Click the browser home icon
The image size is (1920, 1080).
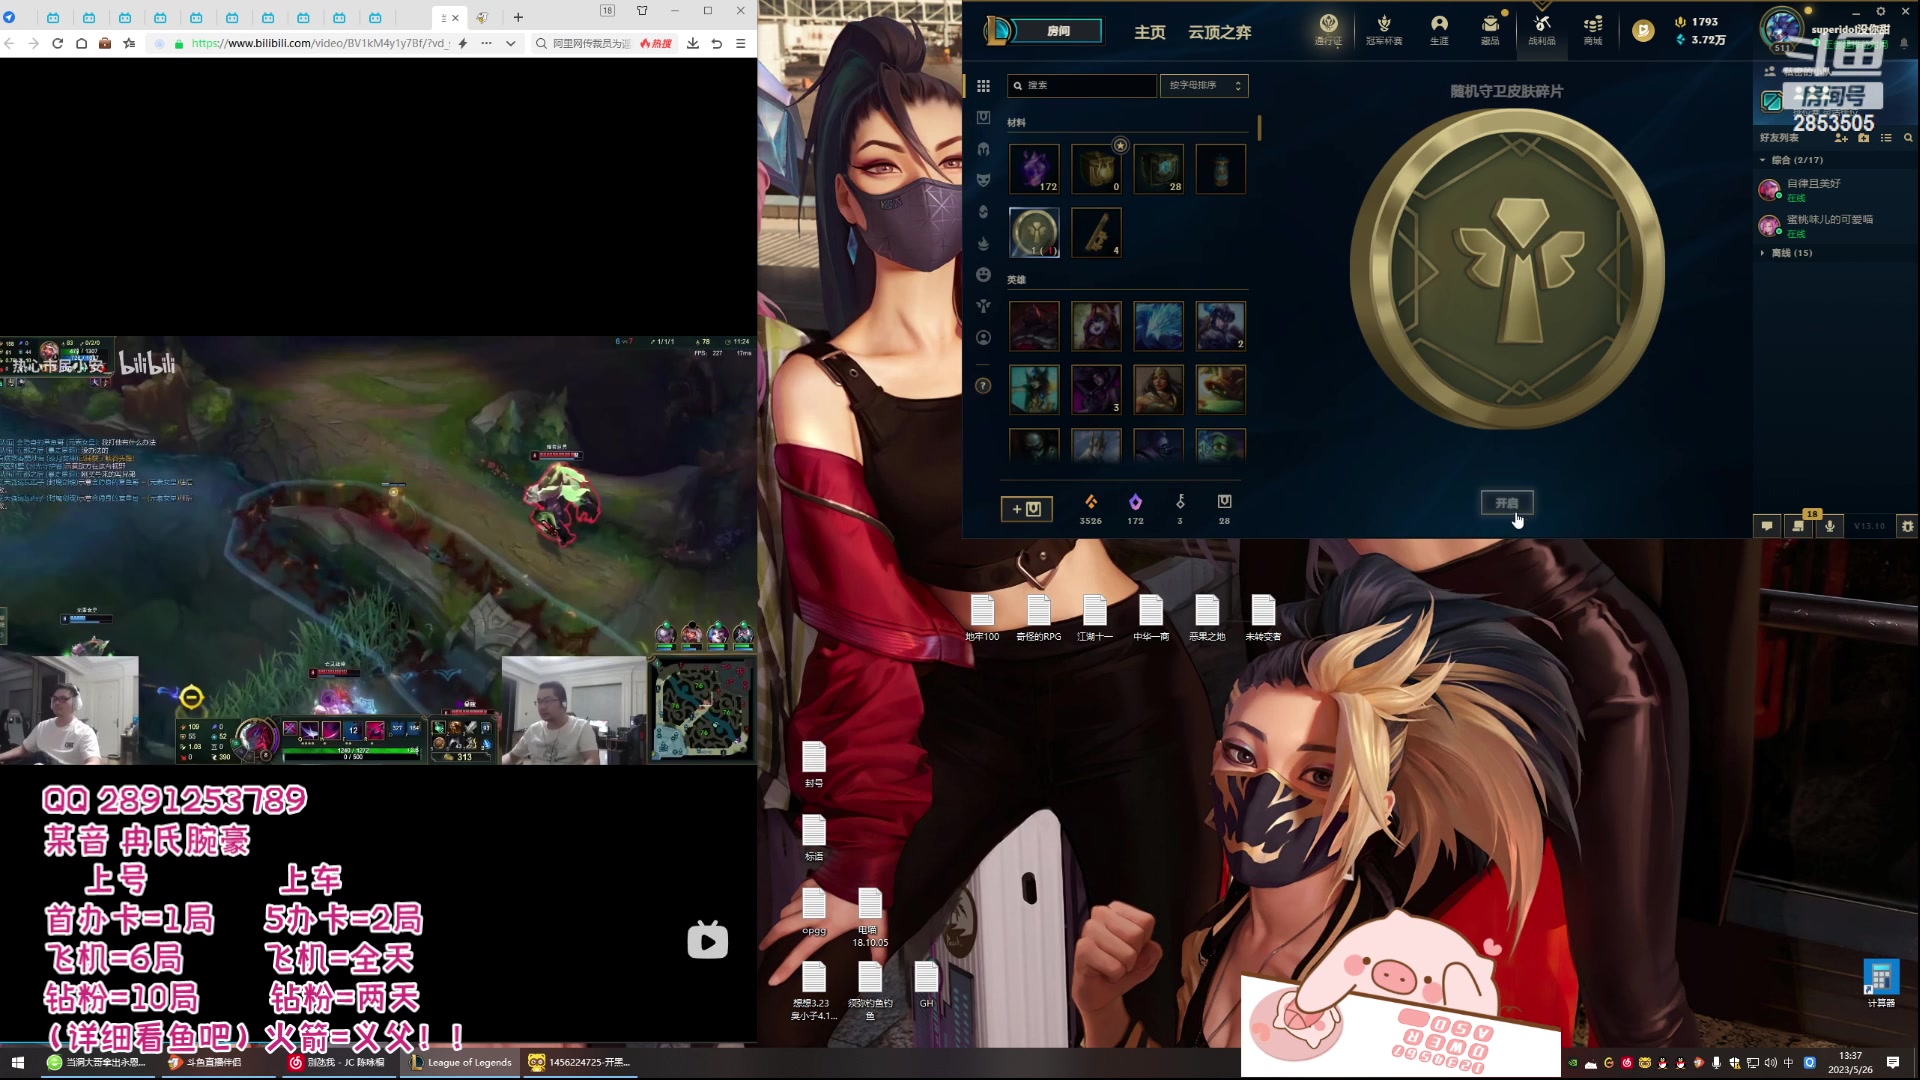click(81, 44)
